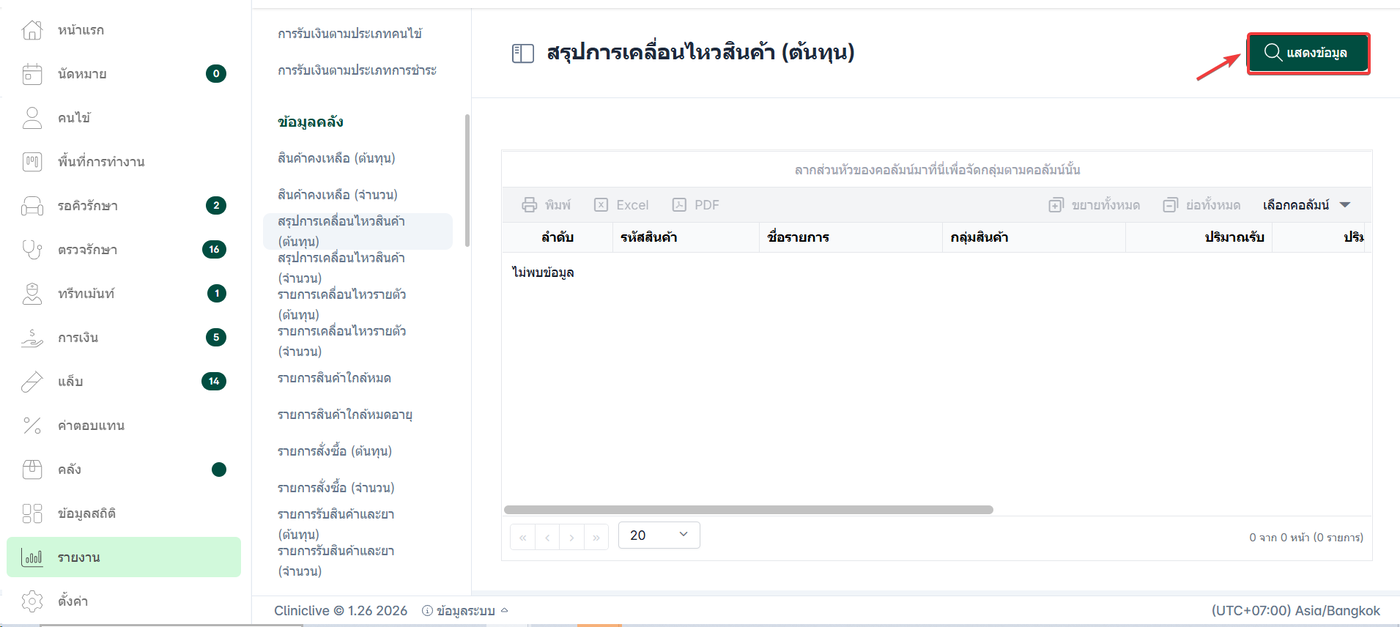This screenshot has height=627, width=1400.
Task: Select ข้อมูลสถิติ in the sidebar
Action: 124,513
